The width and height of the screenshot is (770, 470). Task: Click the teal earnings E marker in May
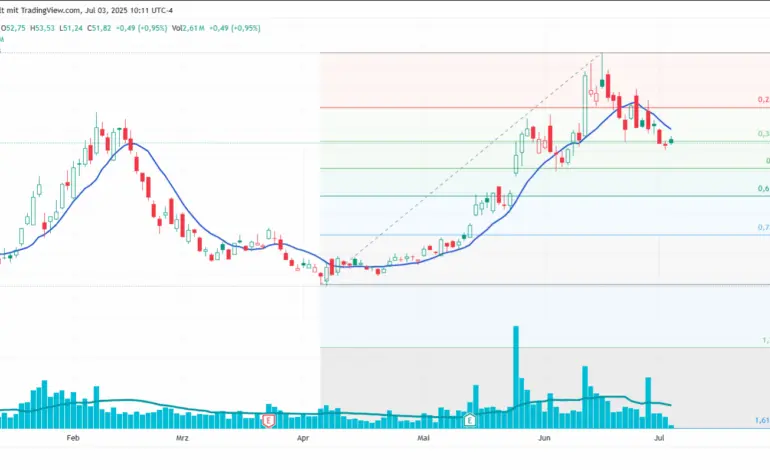[470, 420]
